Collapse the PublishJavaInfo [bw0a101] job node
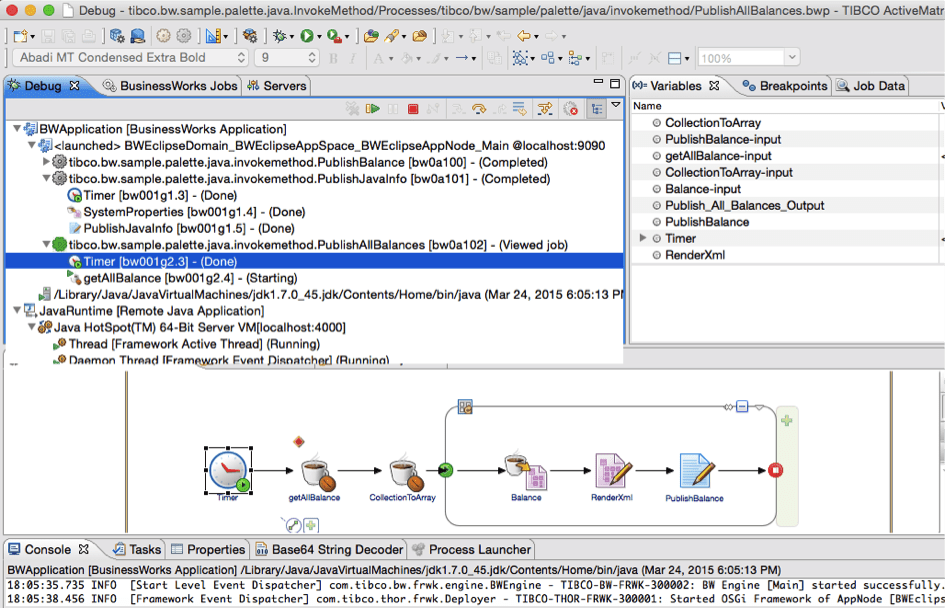 [46, 178]
